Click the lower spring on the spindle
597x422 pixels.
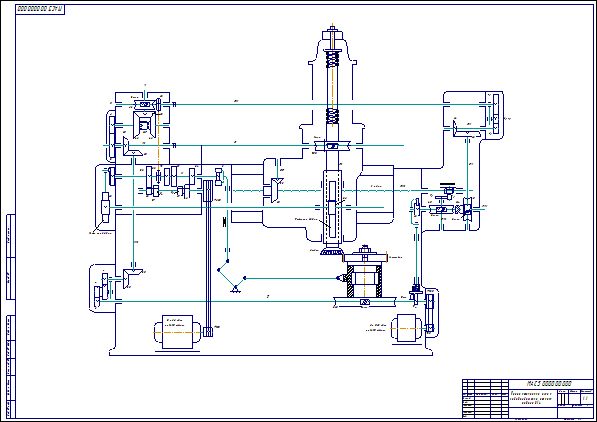point(332,116)
